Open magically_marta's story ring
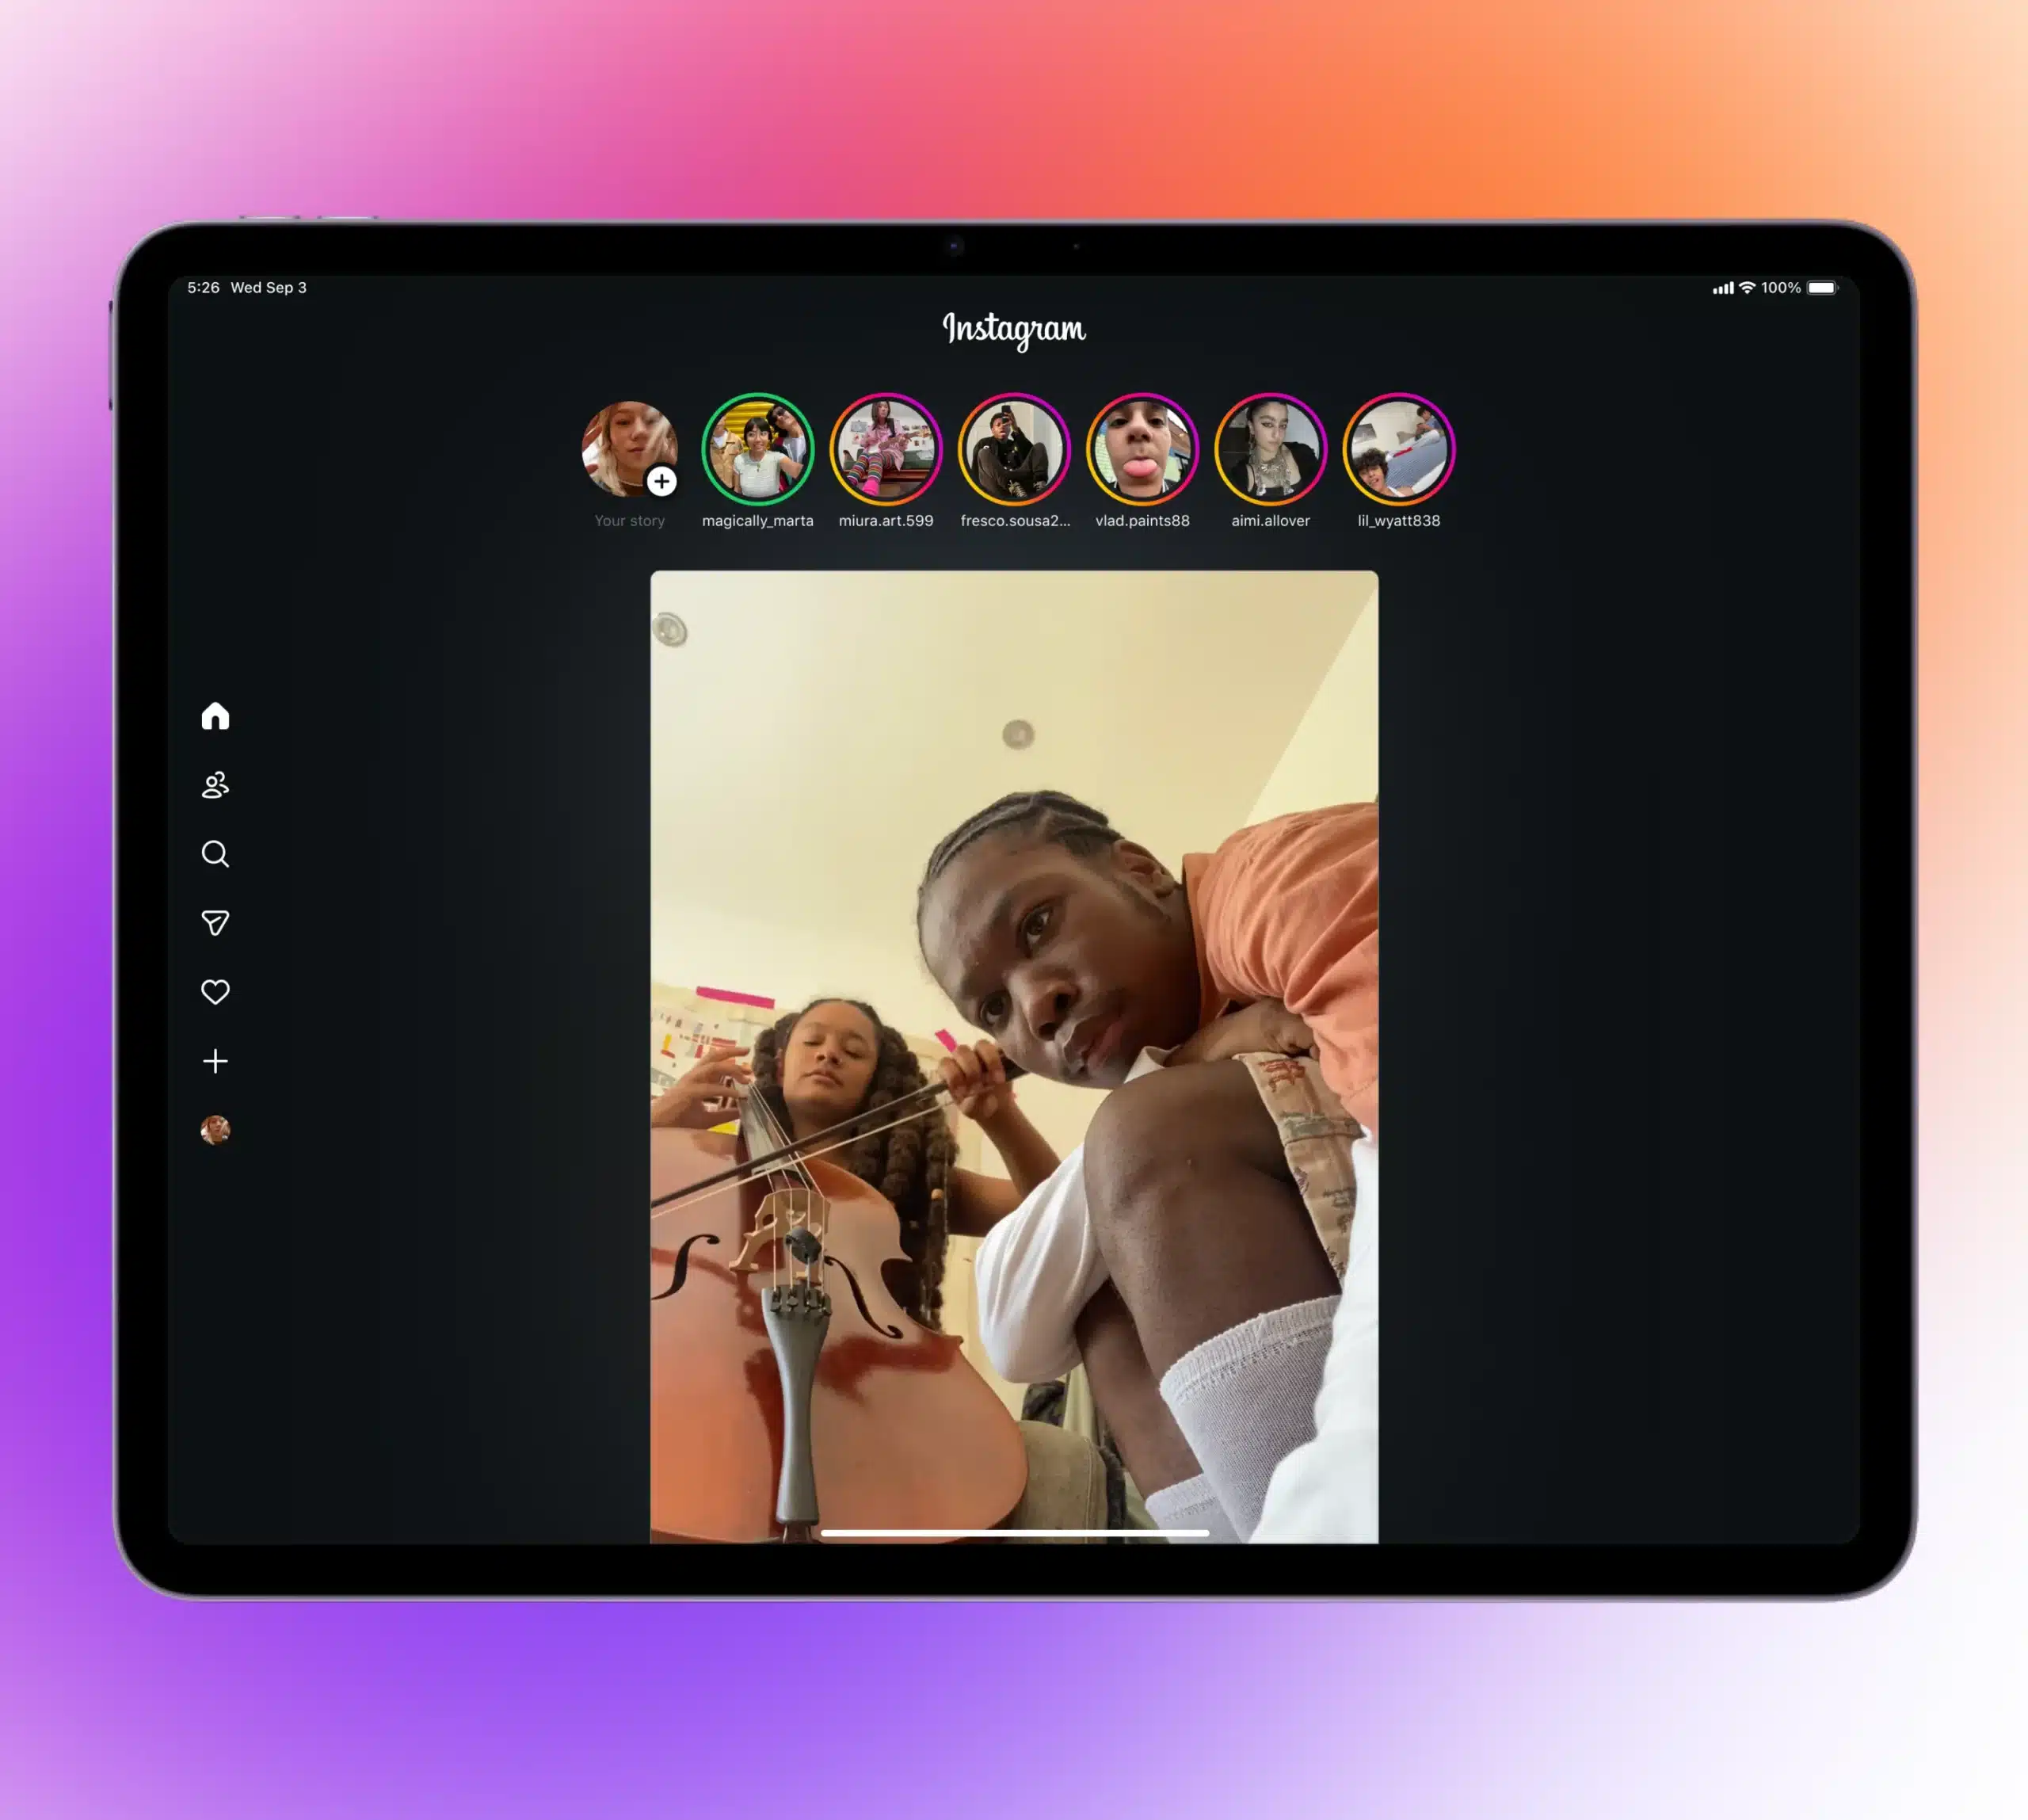Image resolution: width=2028 pixels, height=1820 pixels. click(x=758, y=449)
